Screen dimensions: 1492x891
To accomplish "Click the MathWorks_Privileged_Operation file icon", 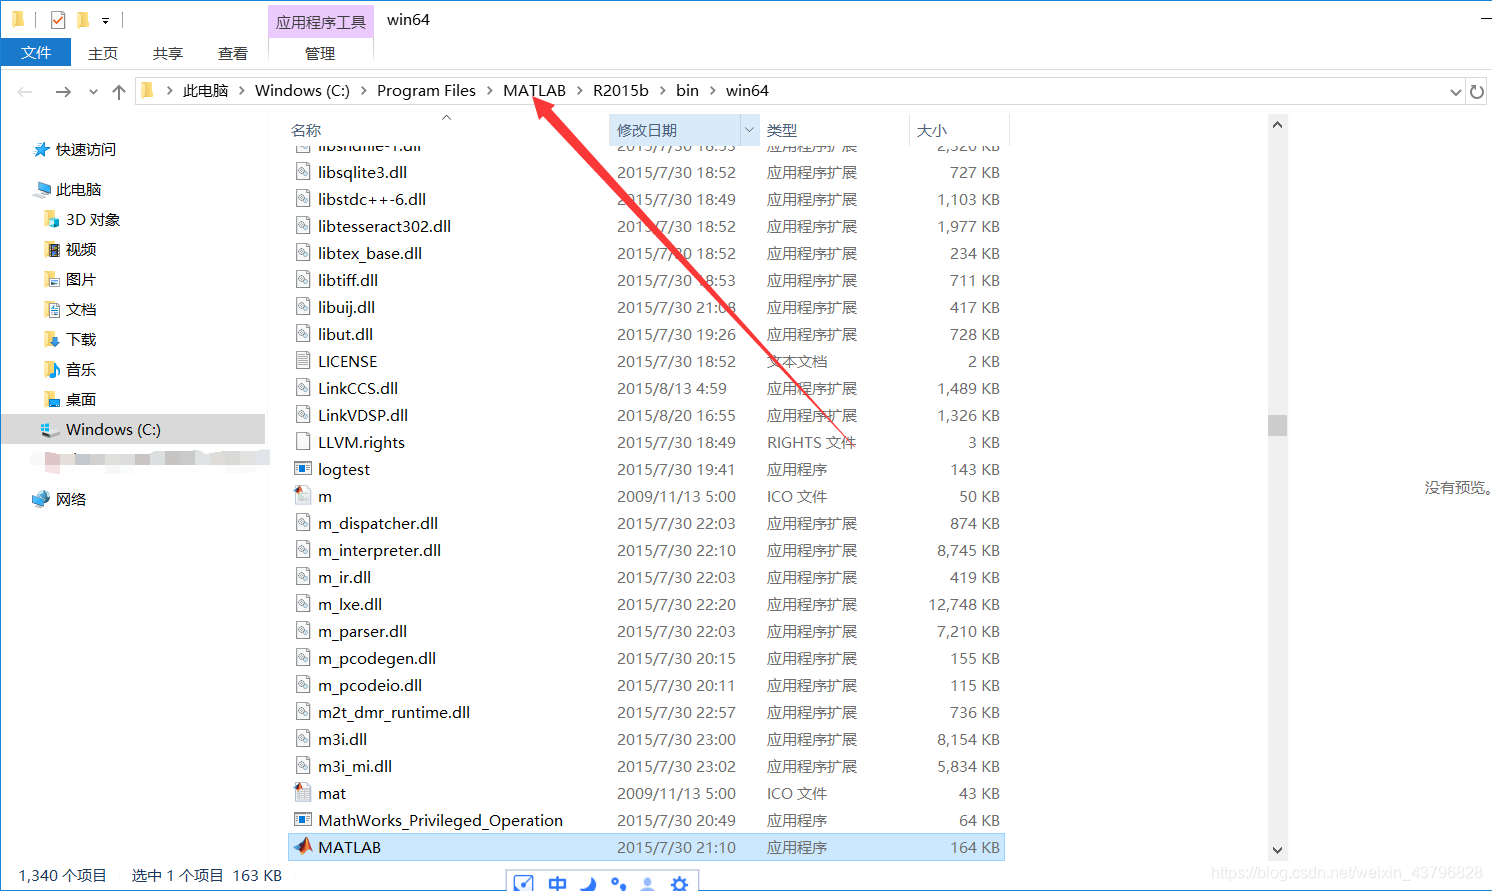I will 303,820.
